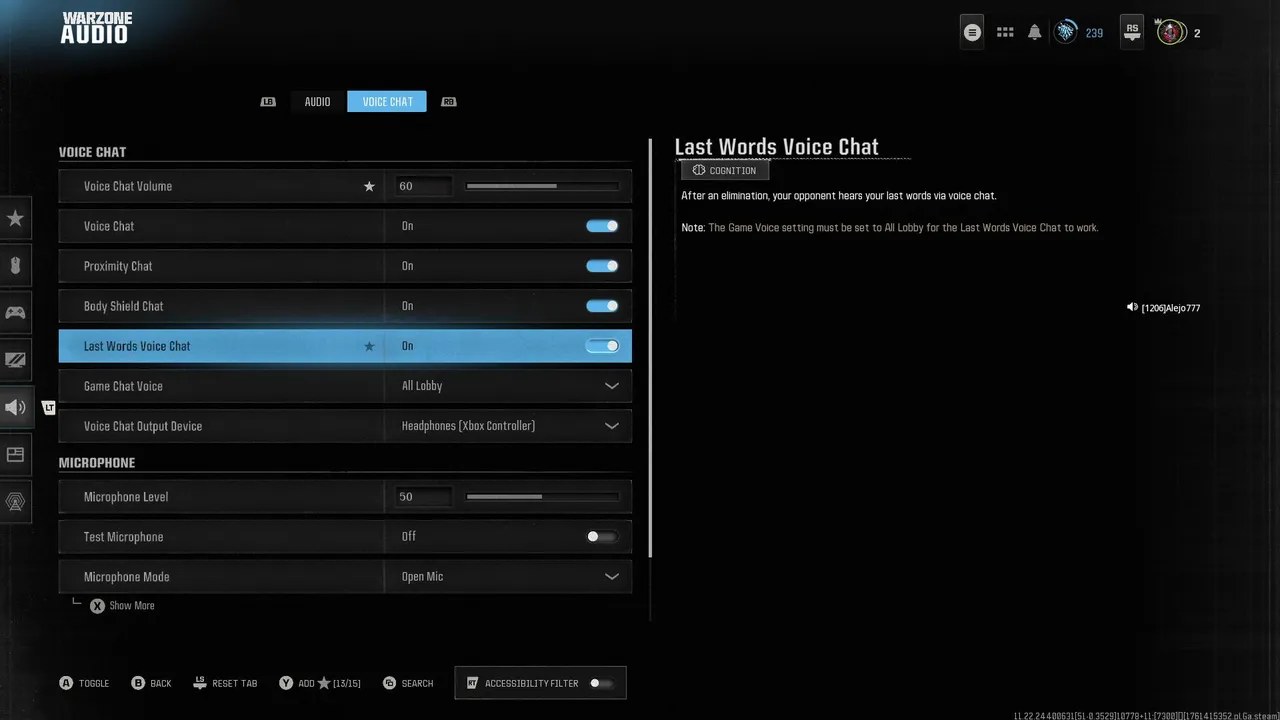Click the X button icon beside Show More
The height and width of the screenshot is (720, 1280).
point(97,606)
